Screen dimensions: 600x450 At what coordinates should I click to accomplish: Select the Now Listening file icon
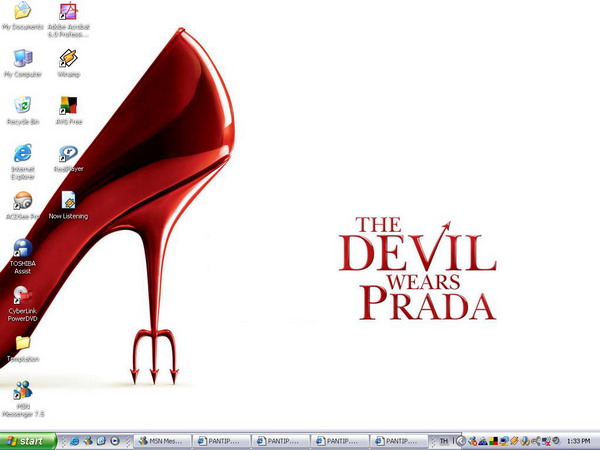[68, 206]
